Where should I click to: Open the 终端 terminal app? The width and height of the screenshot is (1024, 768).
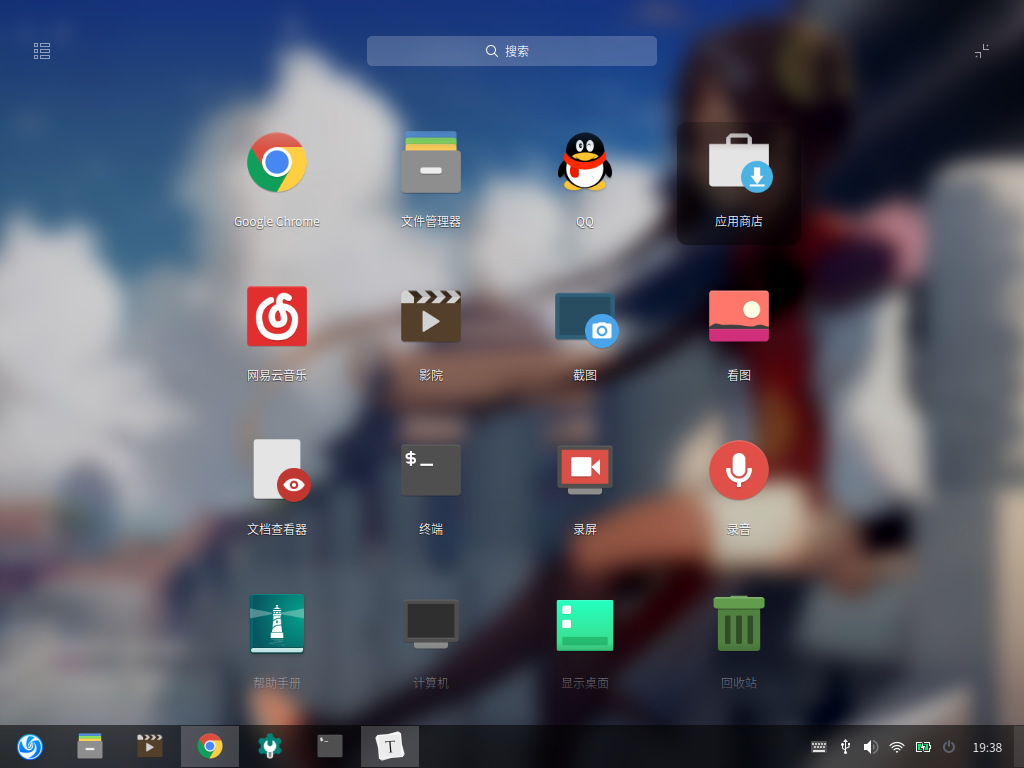coord(431,471)
